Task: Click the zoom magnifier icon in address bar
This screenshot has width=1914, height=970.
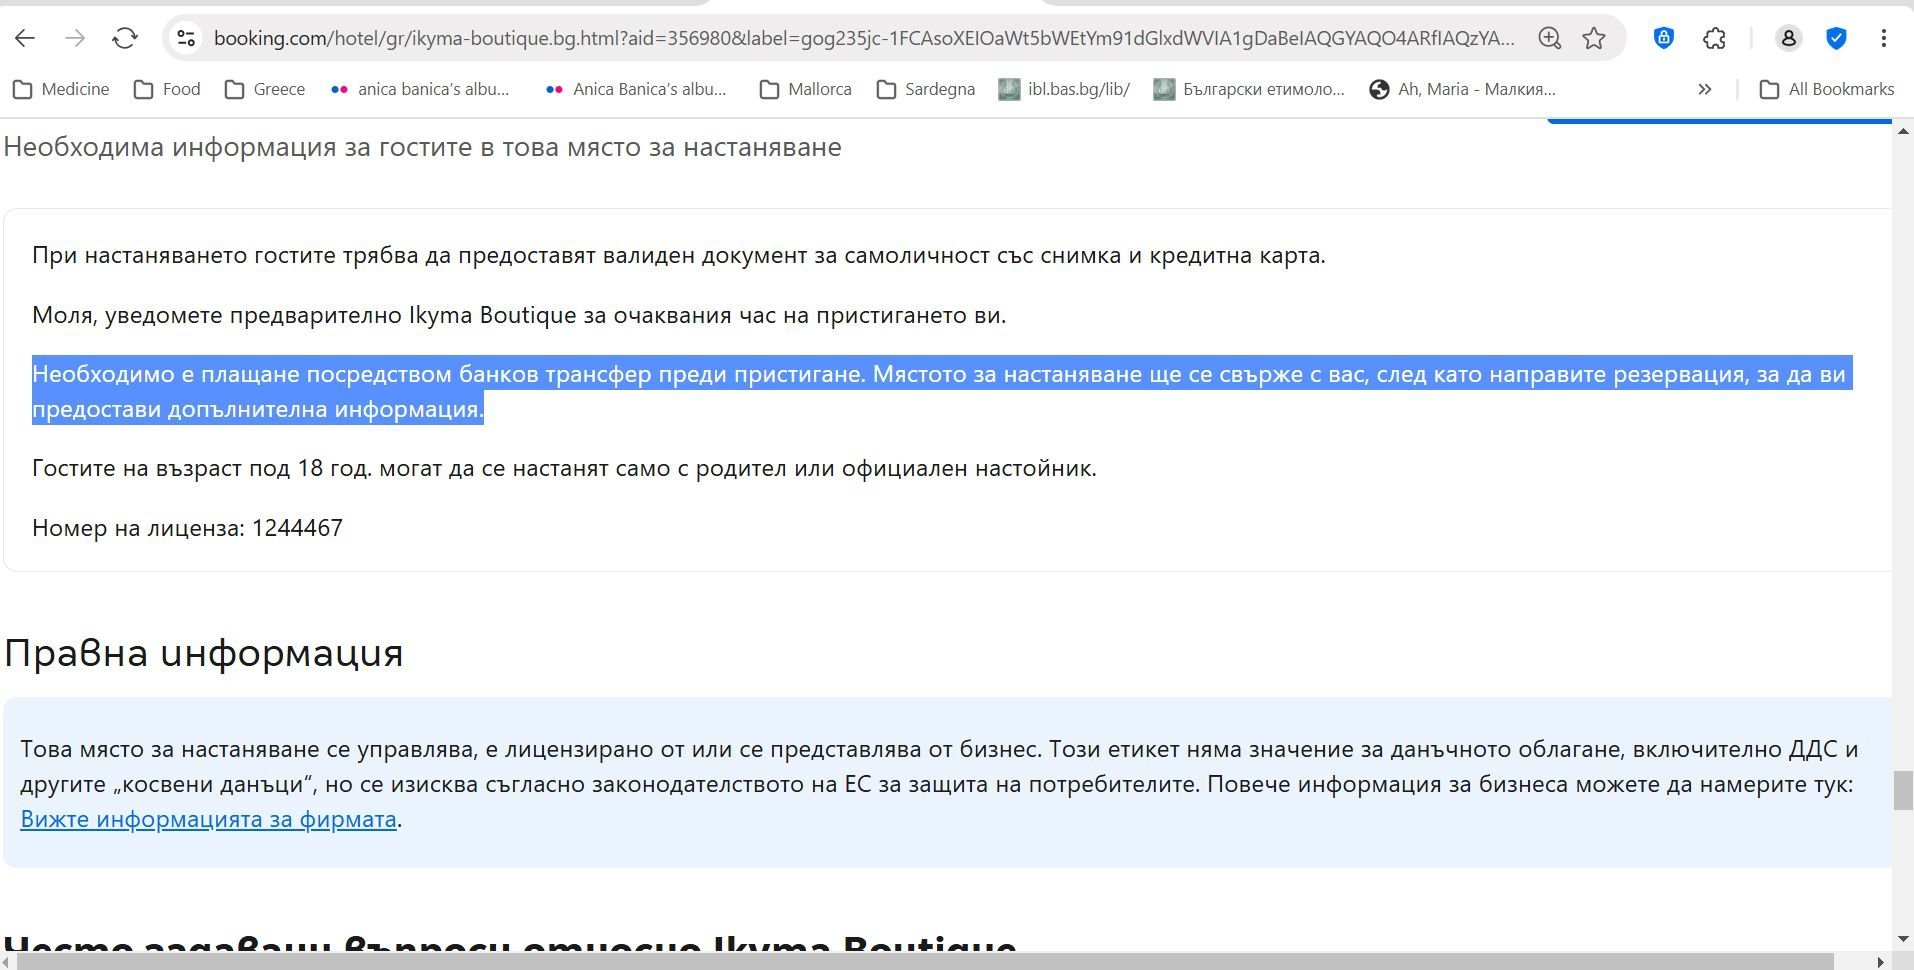Action: 1549,38
